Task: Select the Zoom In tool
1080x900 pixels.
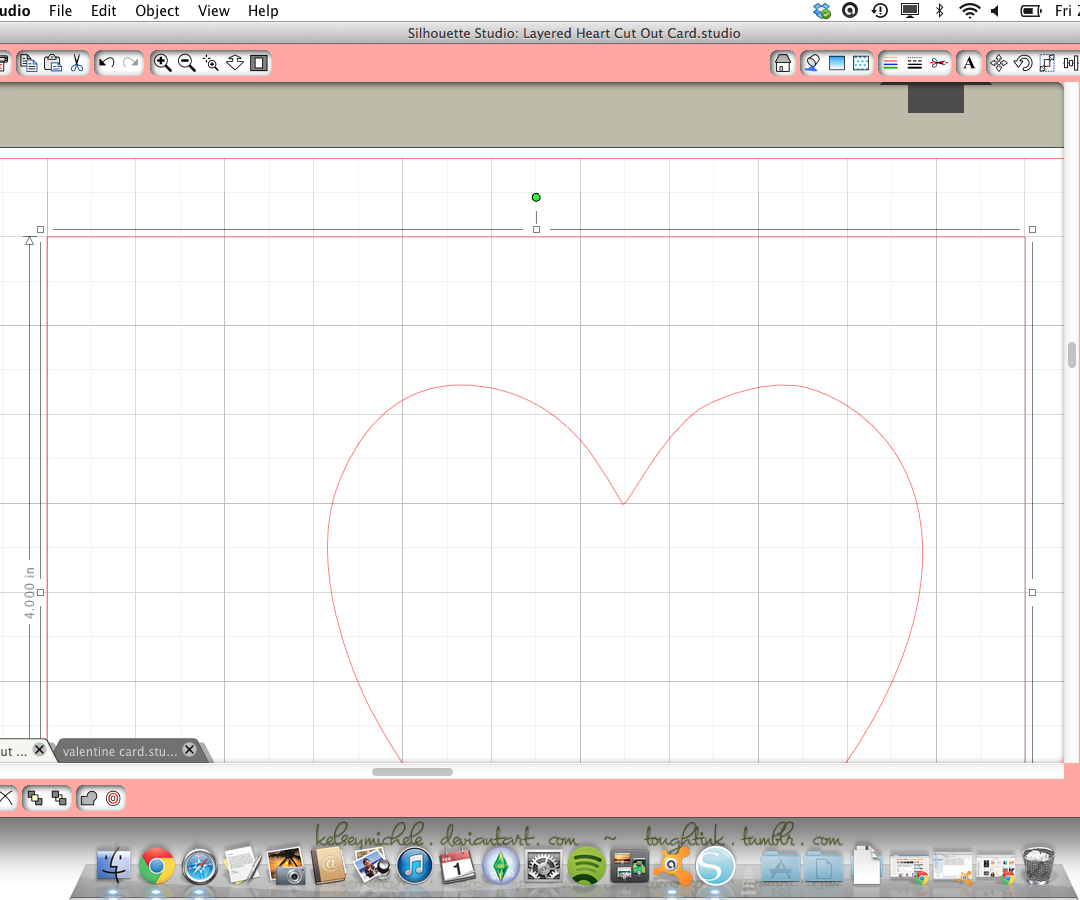Action: tap(162, 62)
